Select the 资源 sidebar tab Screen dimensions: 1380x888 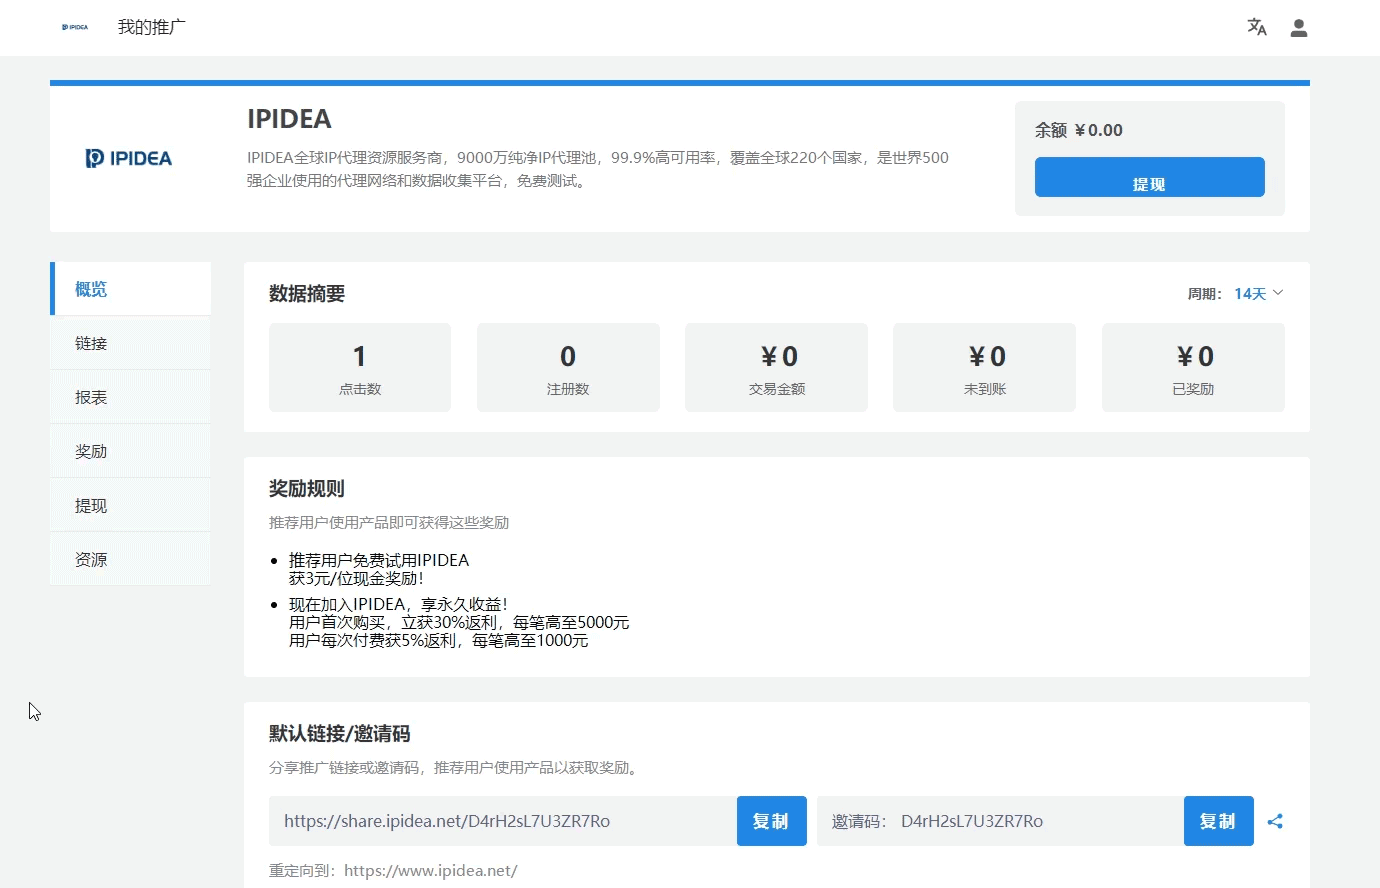coord(131,559)
